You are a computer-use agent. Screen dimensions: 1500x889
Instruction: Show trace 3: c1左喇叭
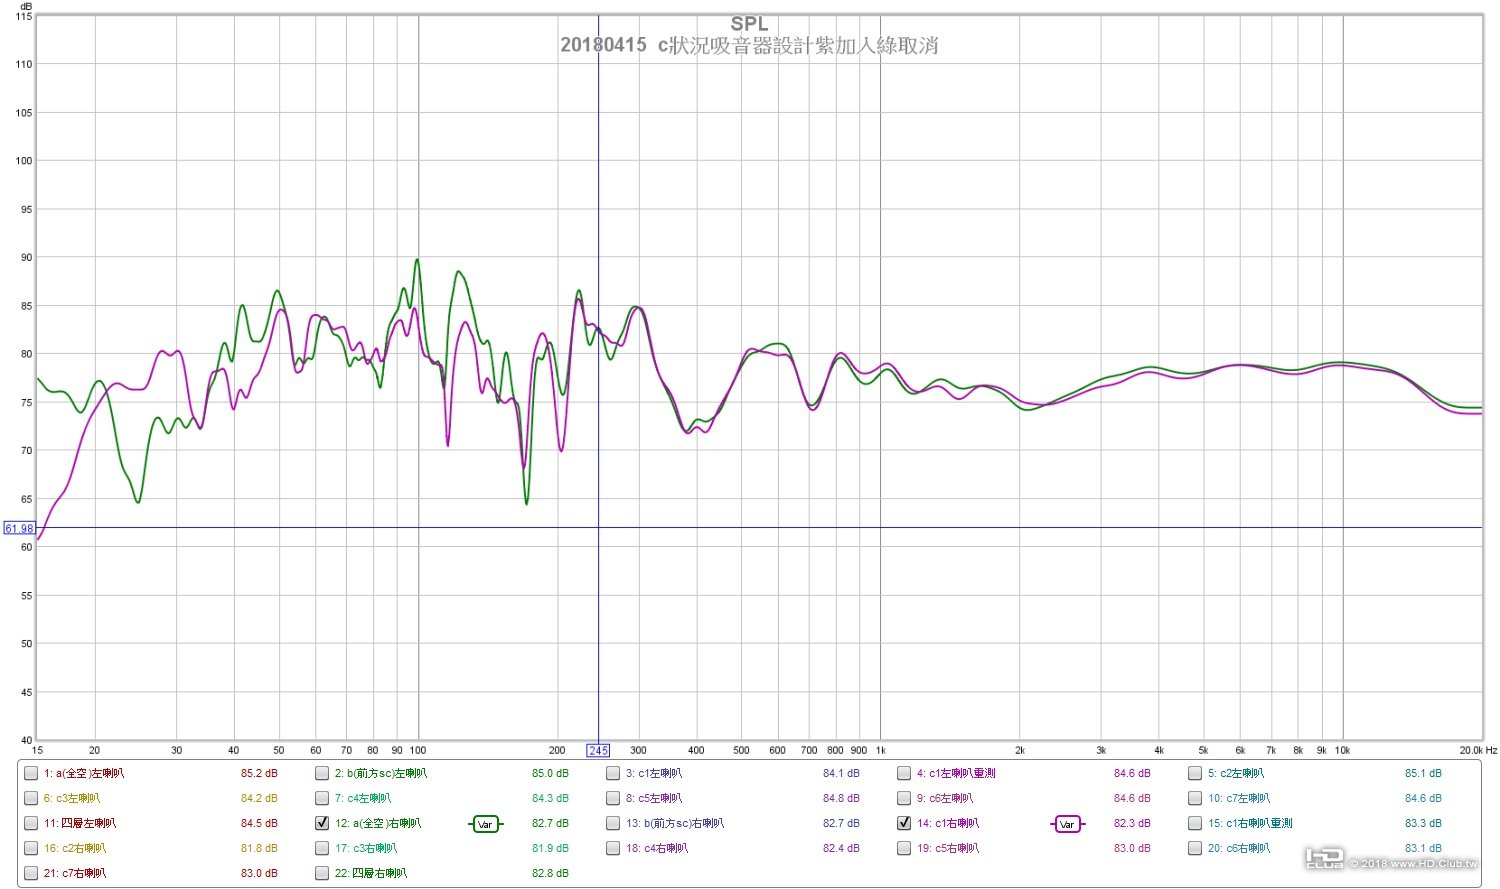coord(613,773)
